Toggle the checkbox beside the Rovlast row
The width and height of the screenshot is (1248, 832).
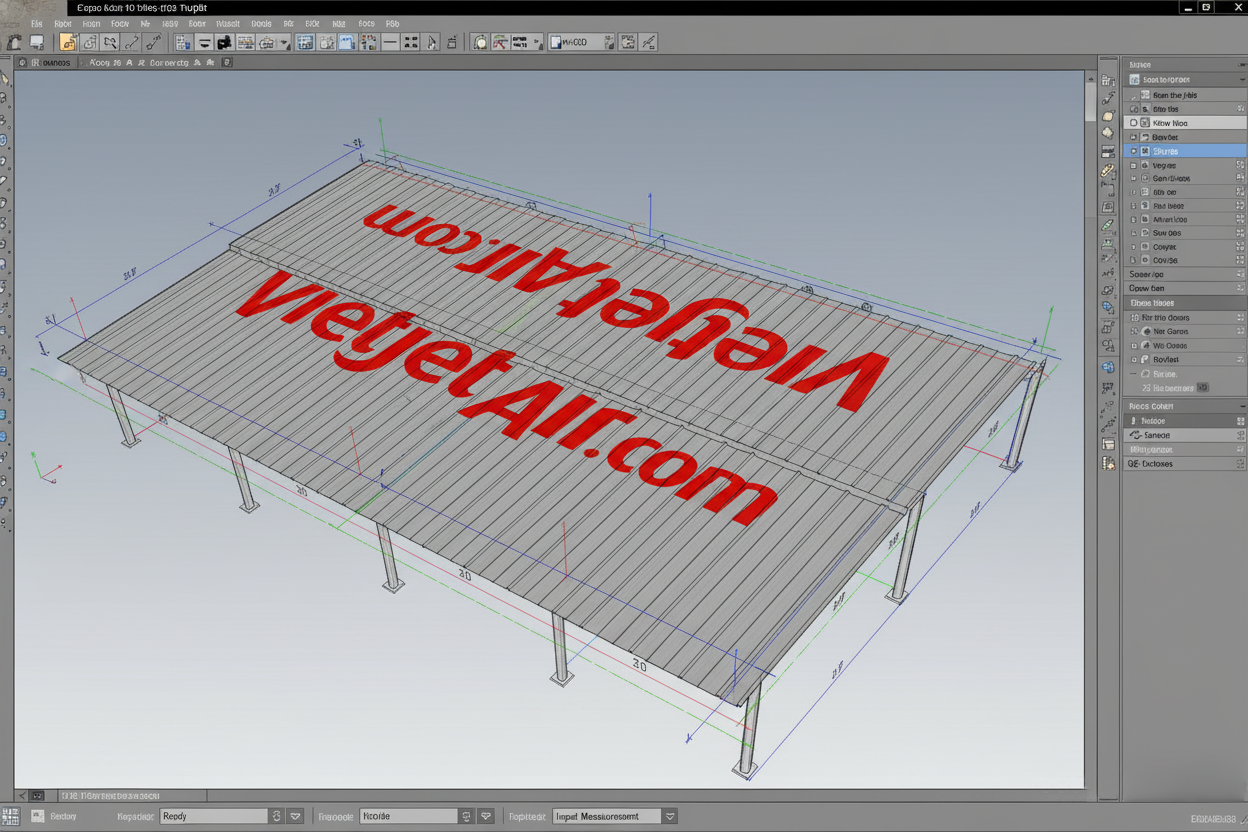pyautogui.click(x=1134, y=359)
